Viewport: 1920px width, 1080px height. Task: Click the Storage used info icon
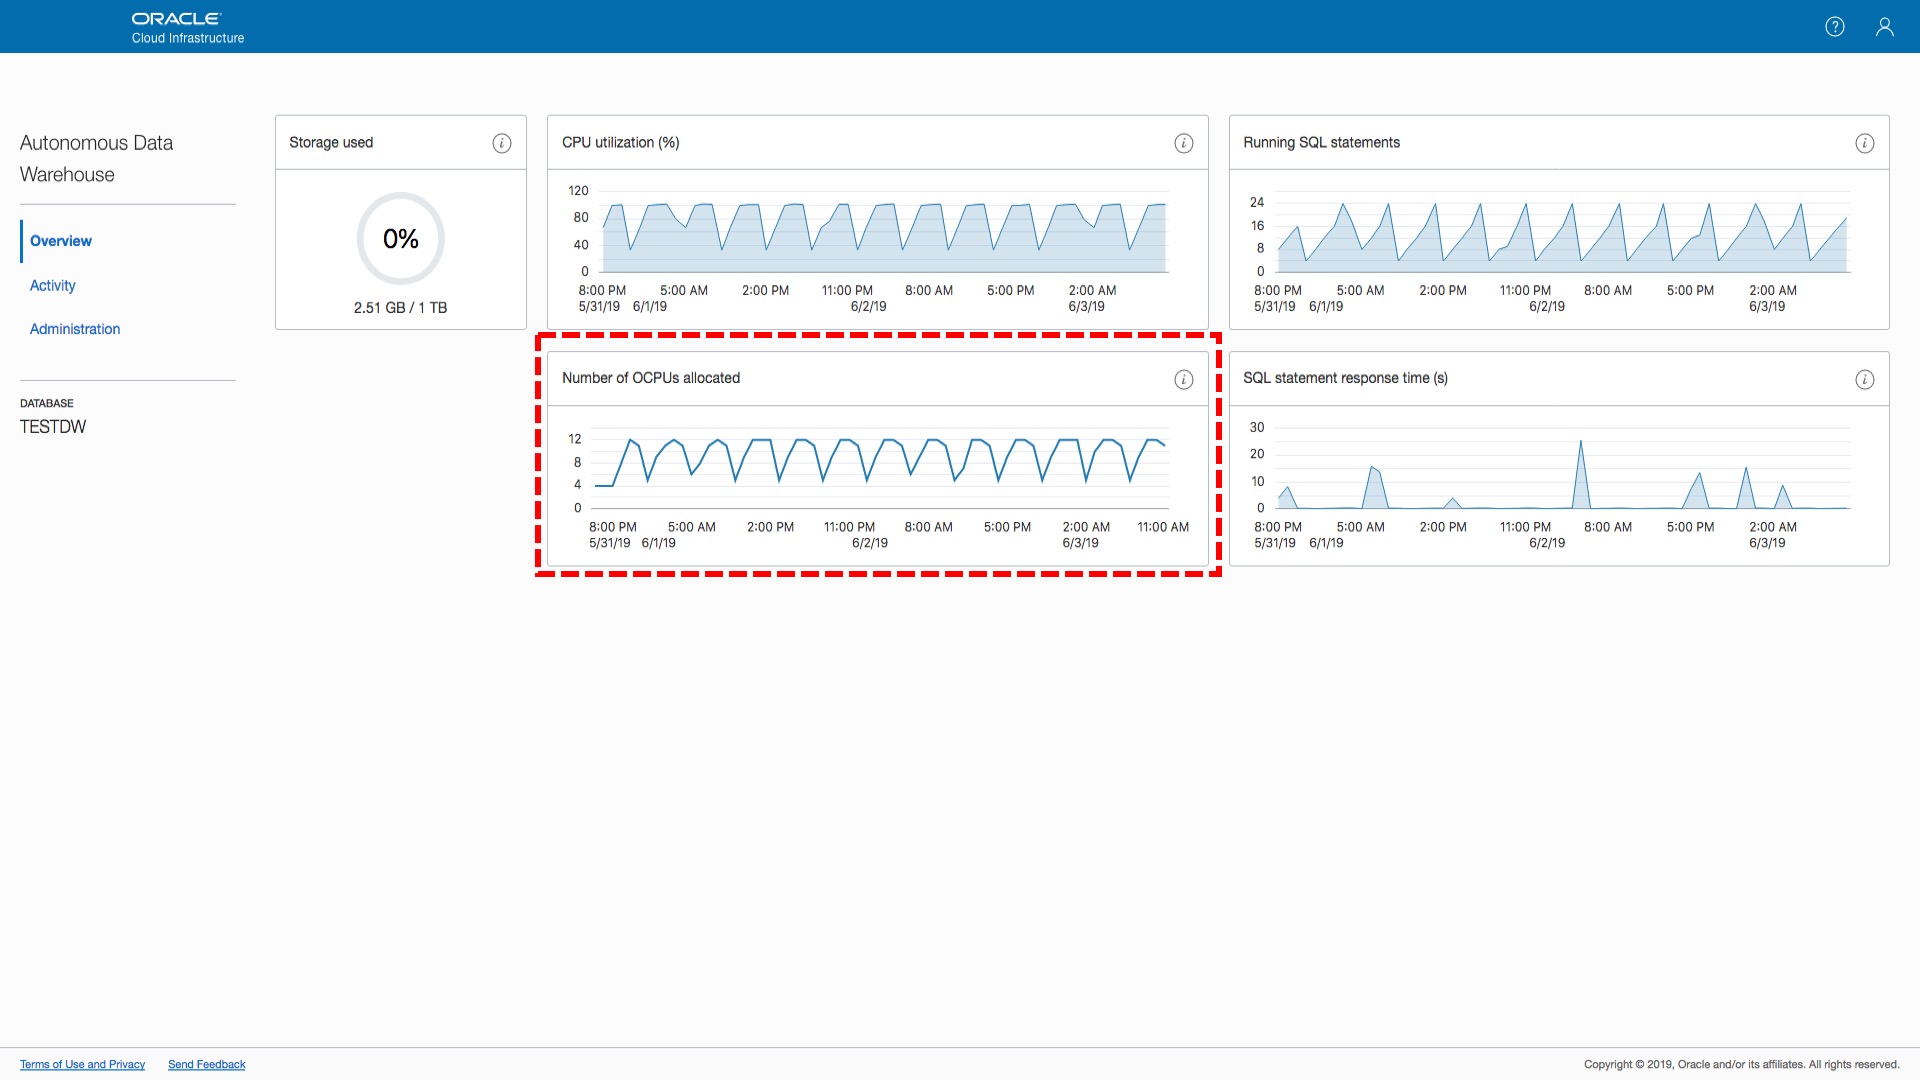coord(502,143)
